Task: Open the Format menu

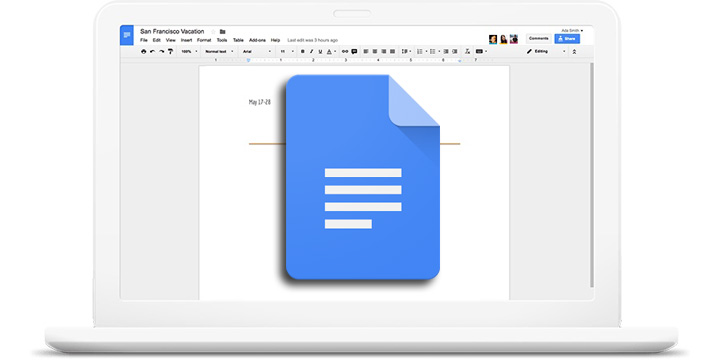Action: tap(204, 40)
